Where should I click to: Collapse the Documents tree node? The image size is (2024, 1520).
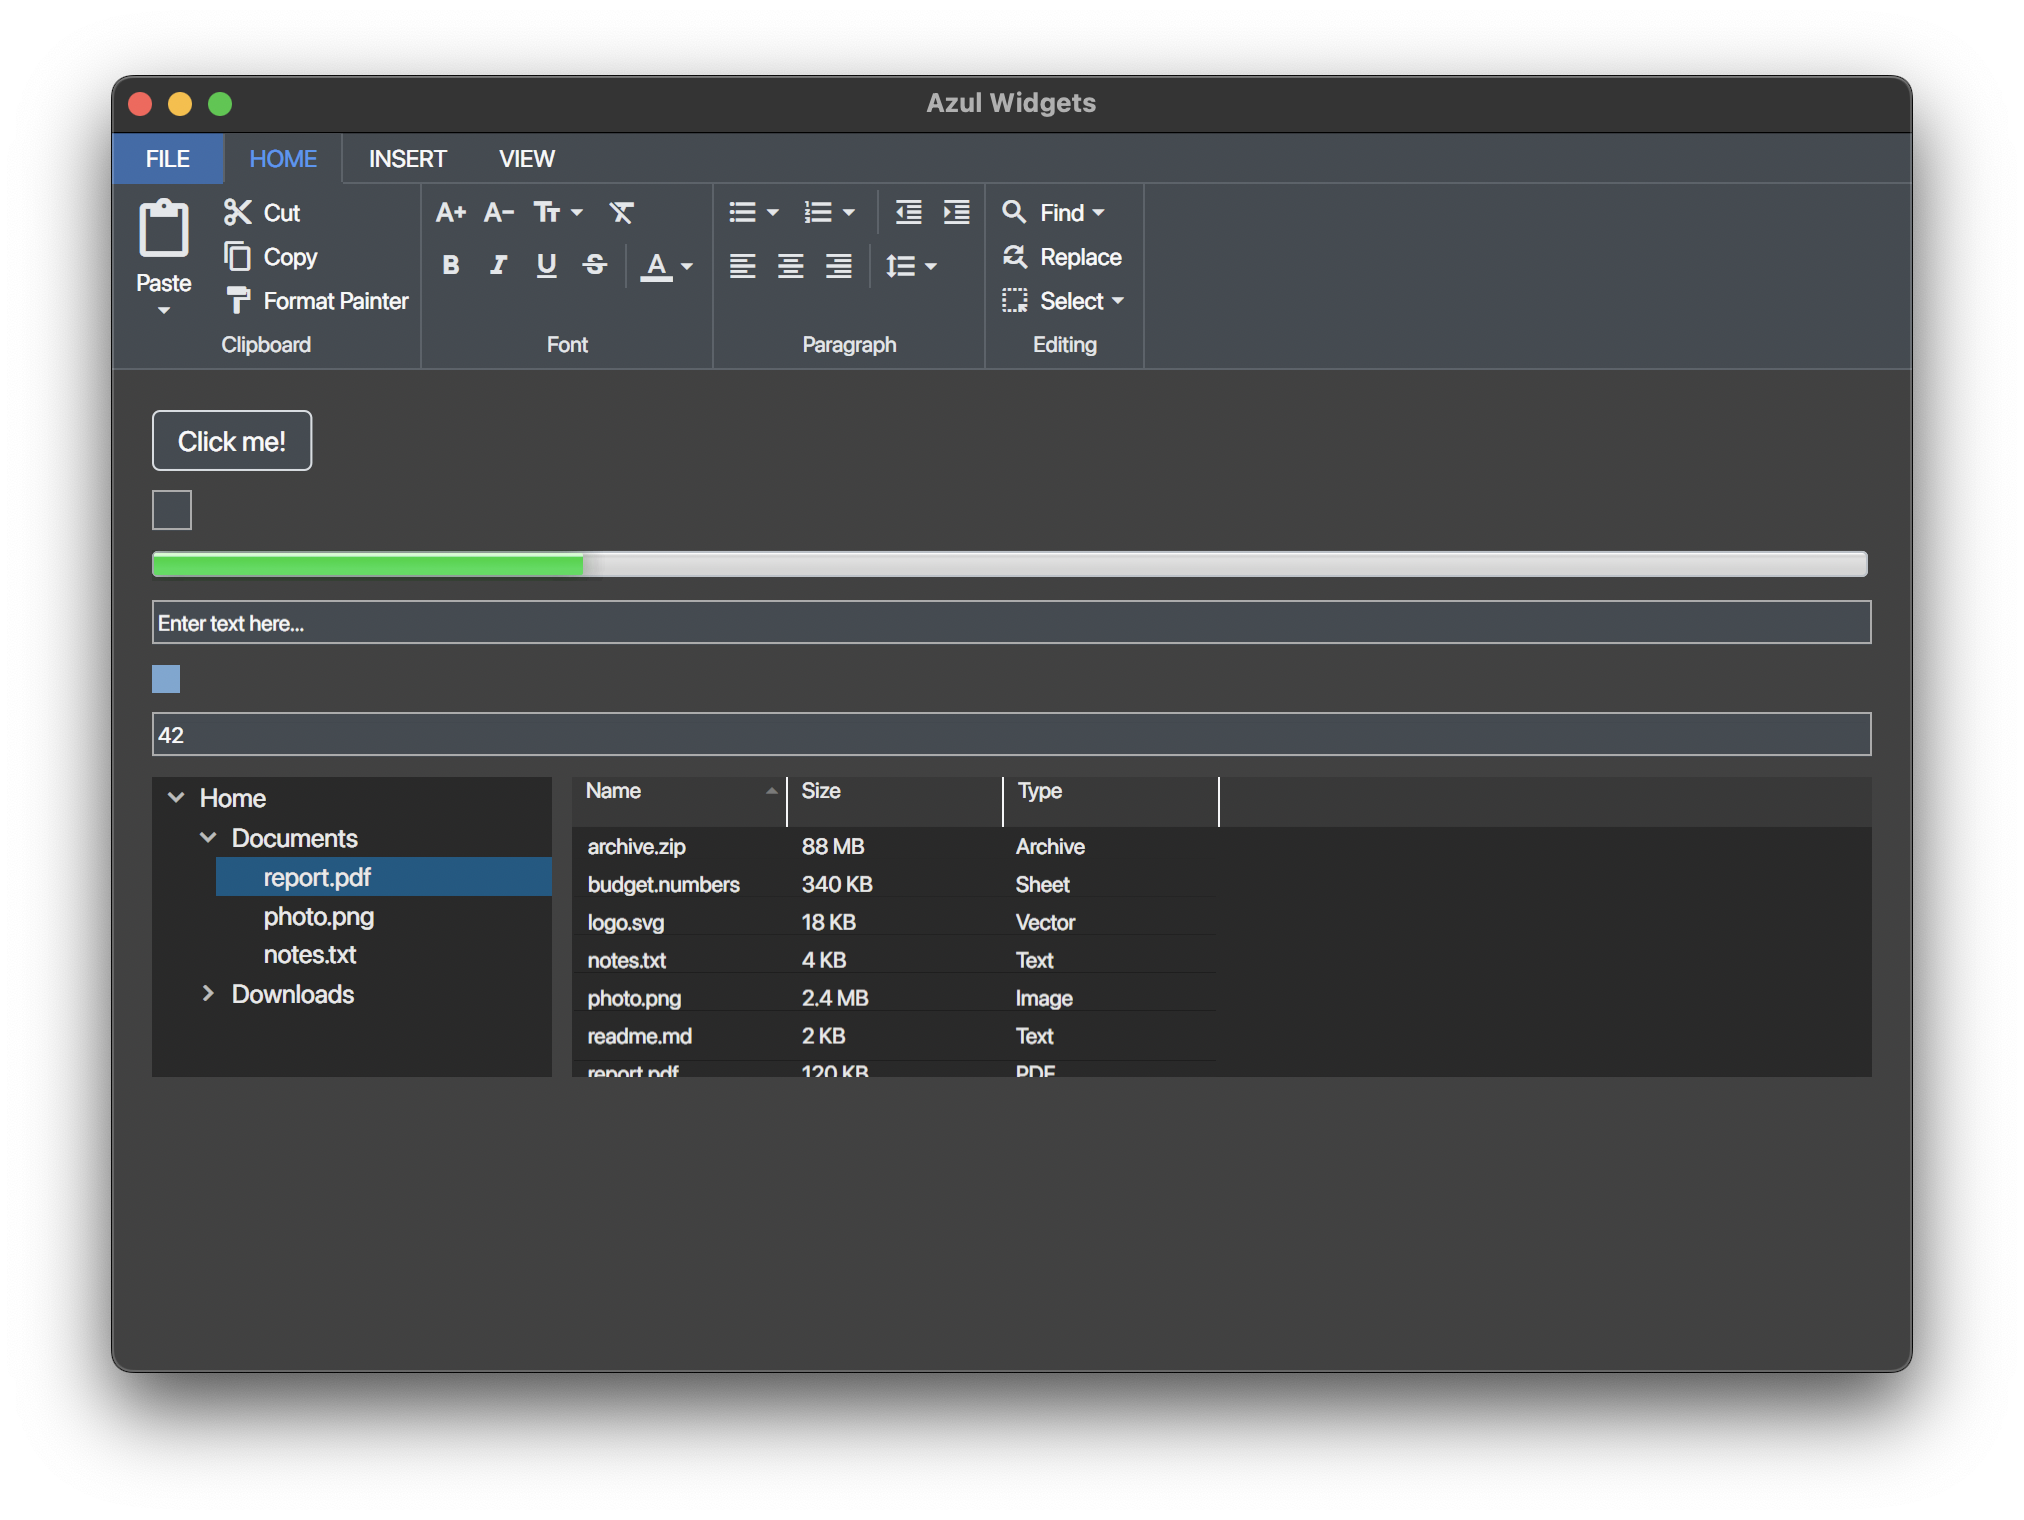[x=208, y=837]
